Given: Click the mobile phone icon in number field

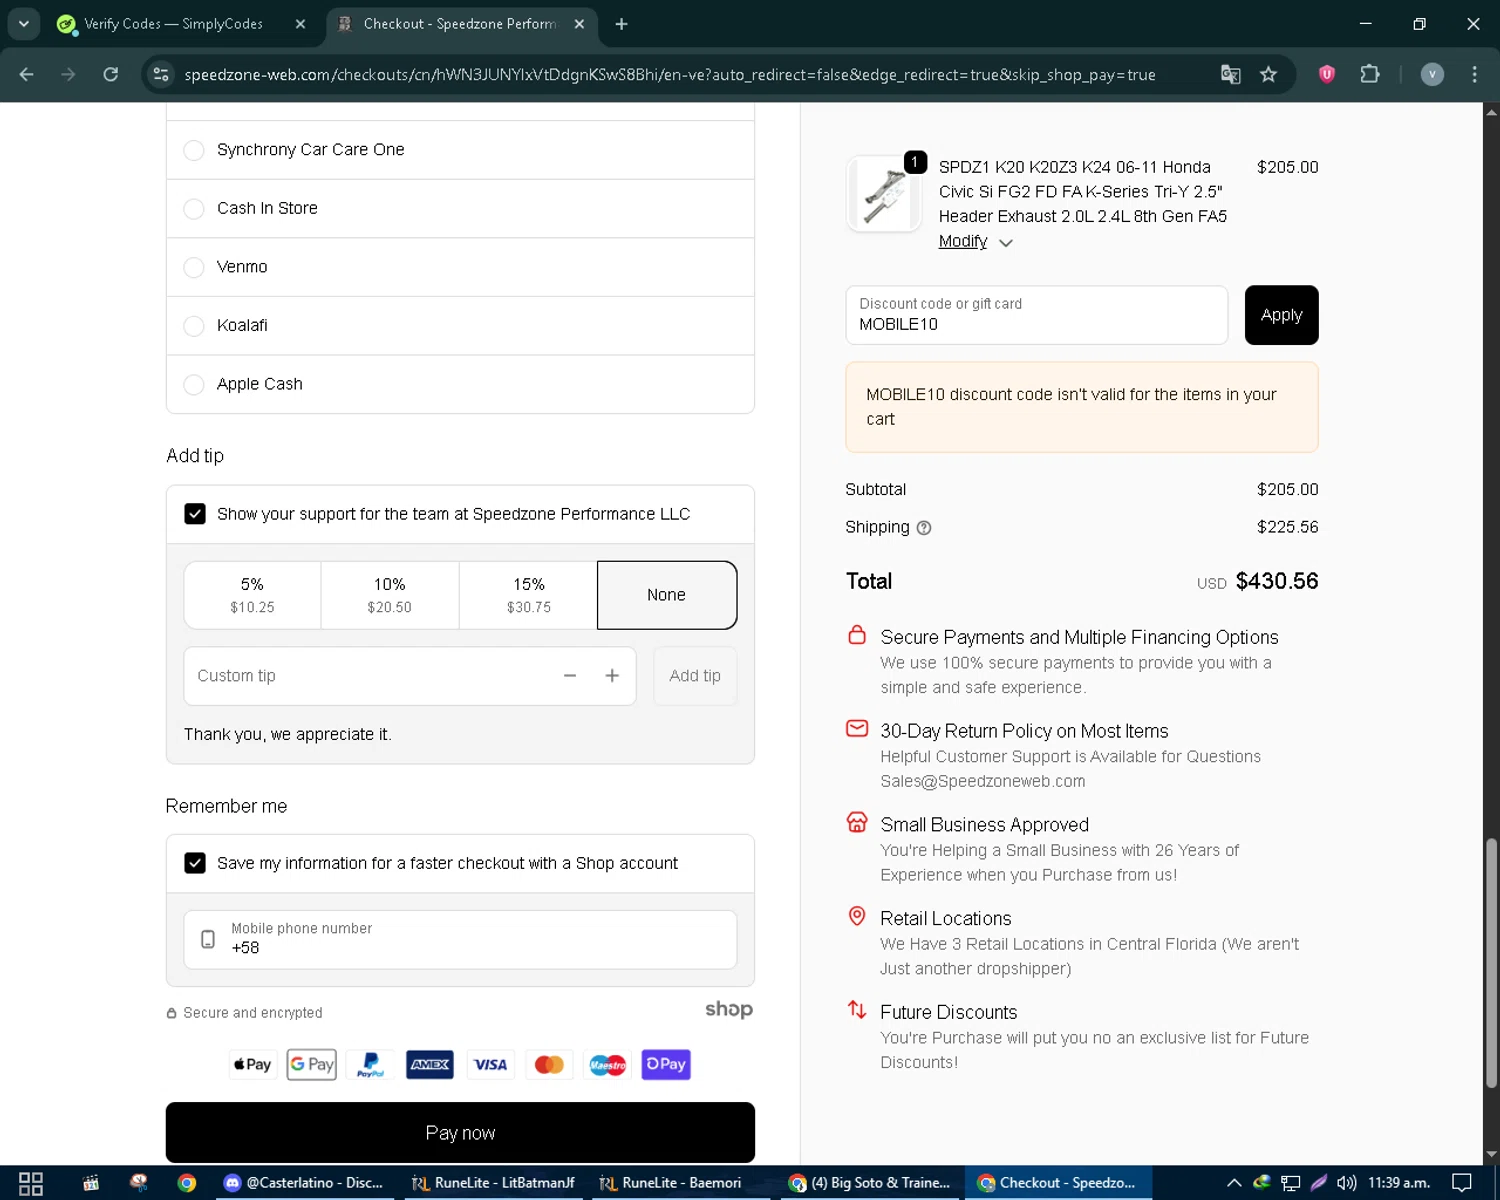Looking at the screenshot, I should (x=208, y=939).
